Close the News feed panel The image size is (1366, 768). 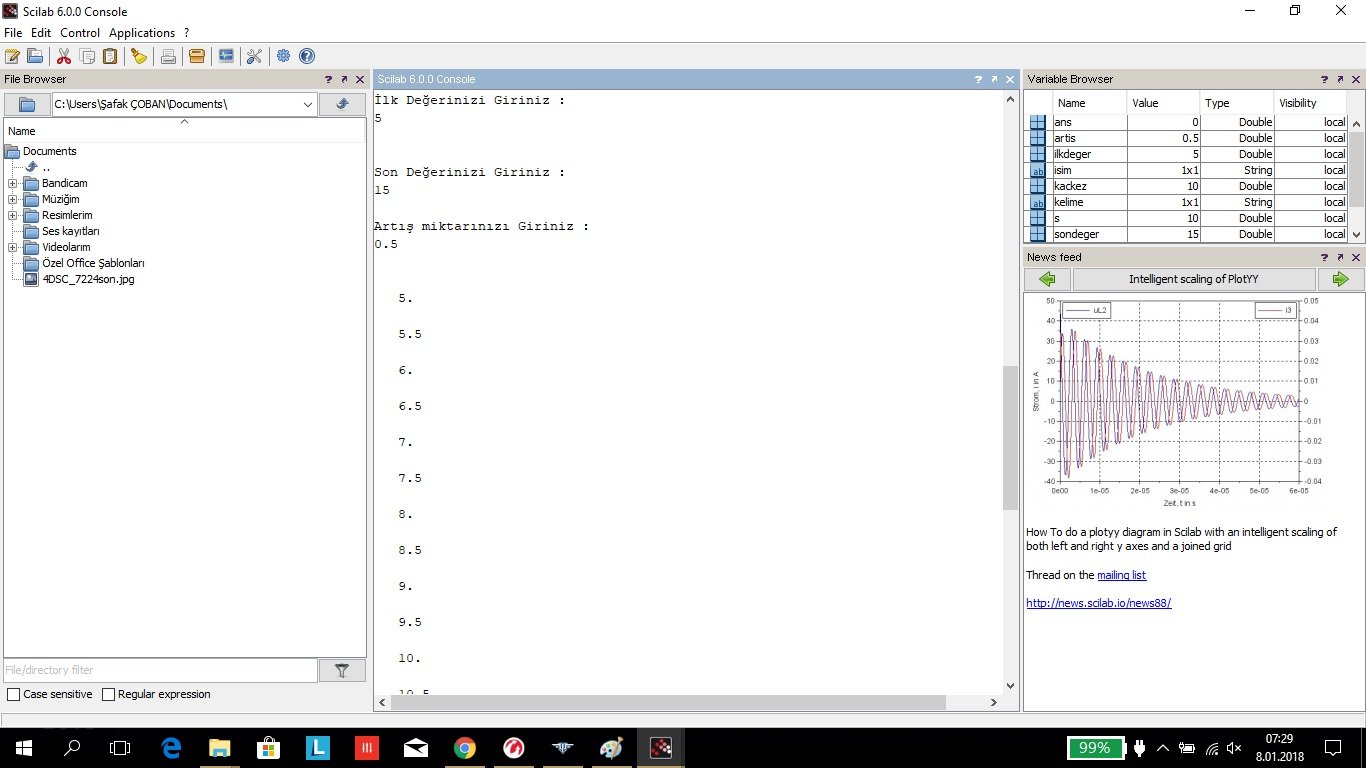[1356, 257]
